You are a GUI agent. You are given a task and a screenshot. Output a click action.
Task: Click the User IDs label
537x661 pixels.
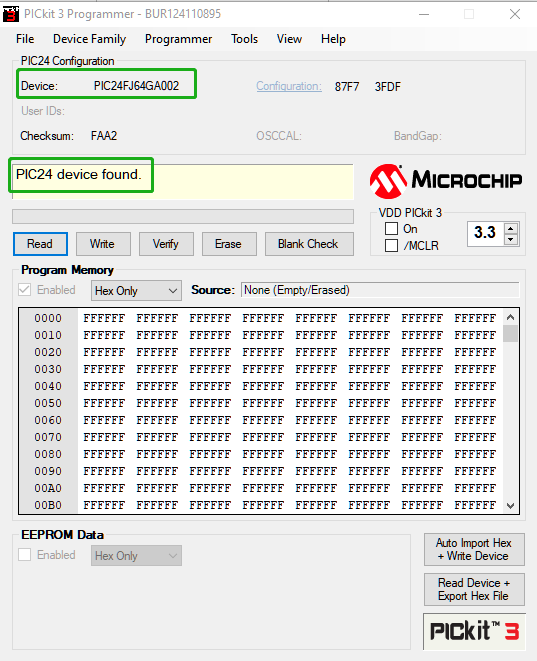point(43,111)
